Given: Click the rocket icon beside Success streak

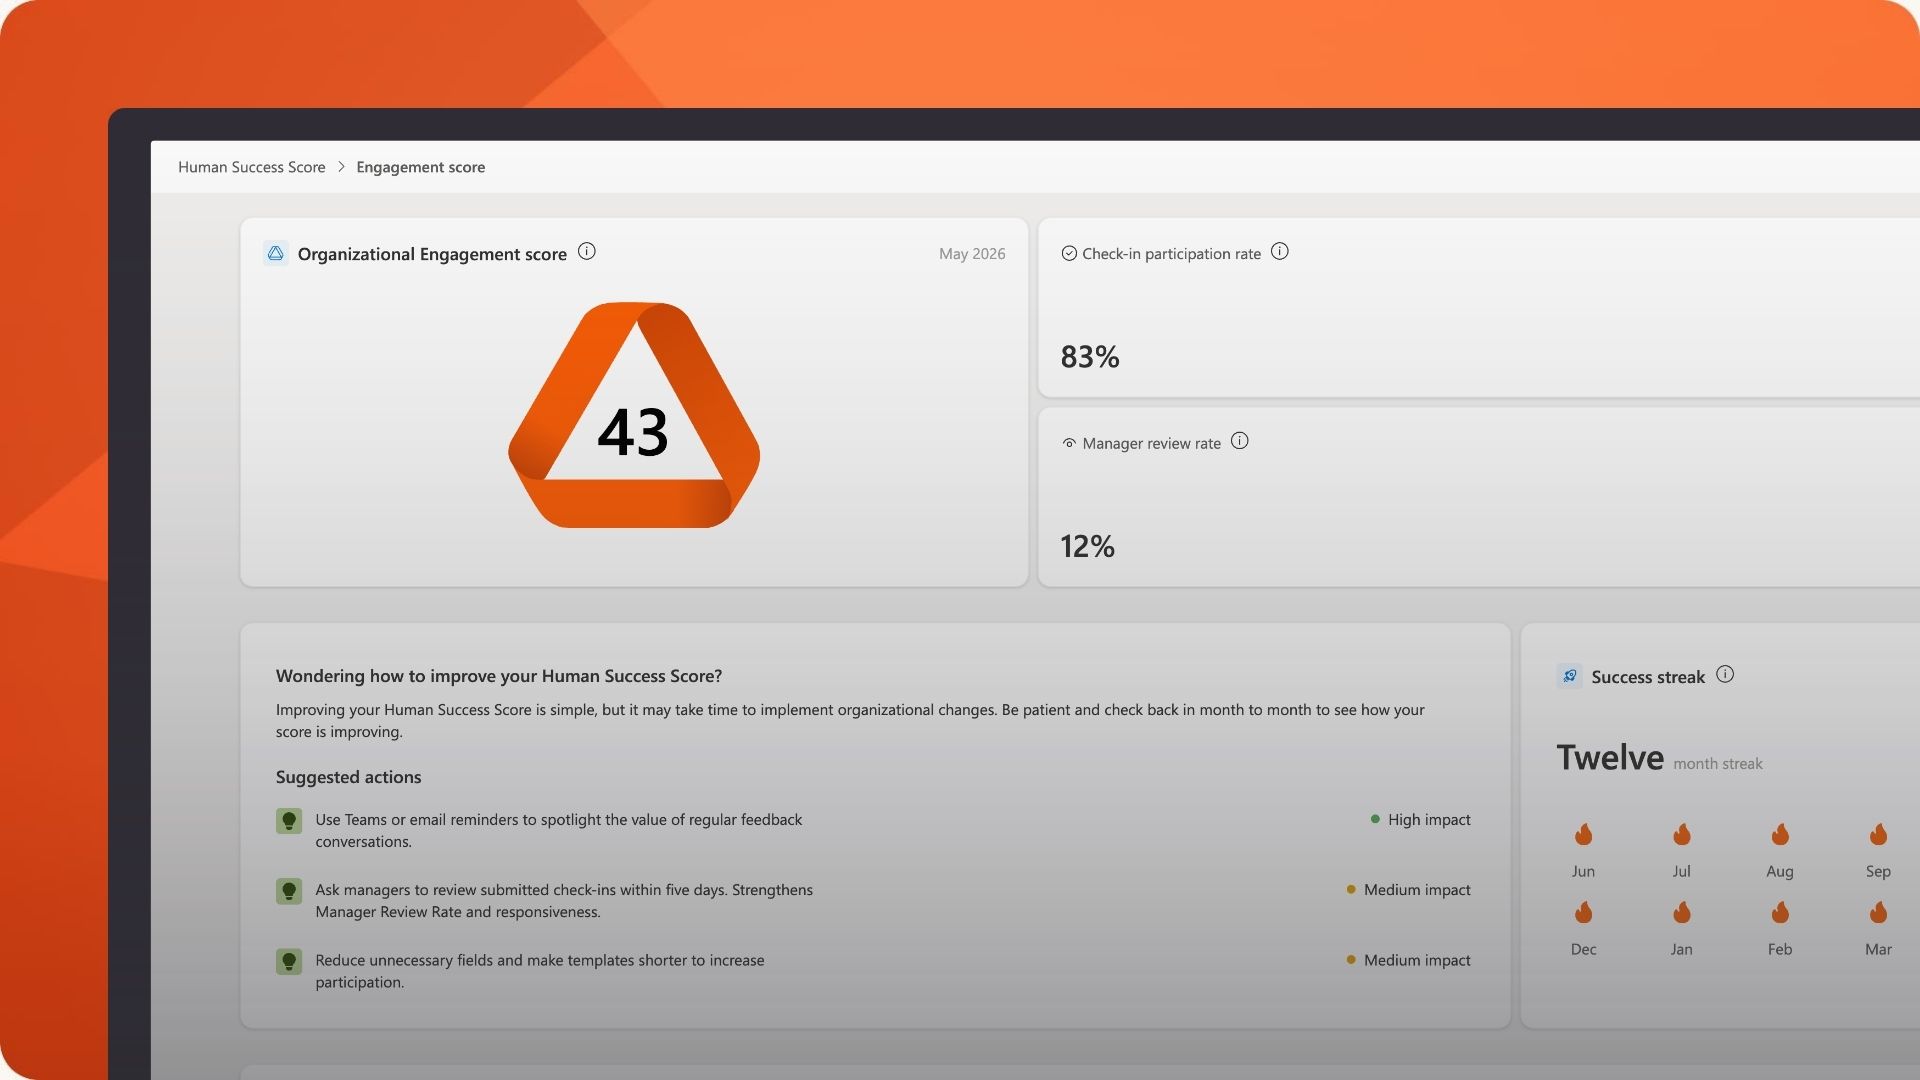Looking at the screenshot, I should (1570, 676).
